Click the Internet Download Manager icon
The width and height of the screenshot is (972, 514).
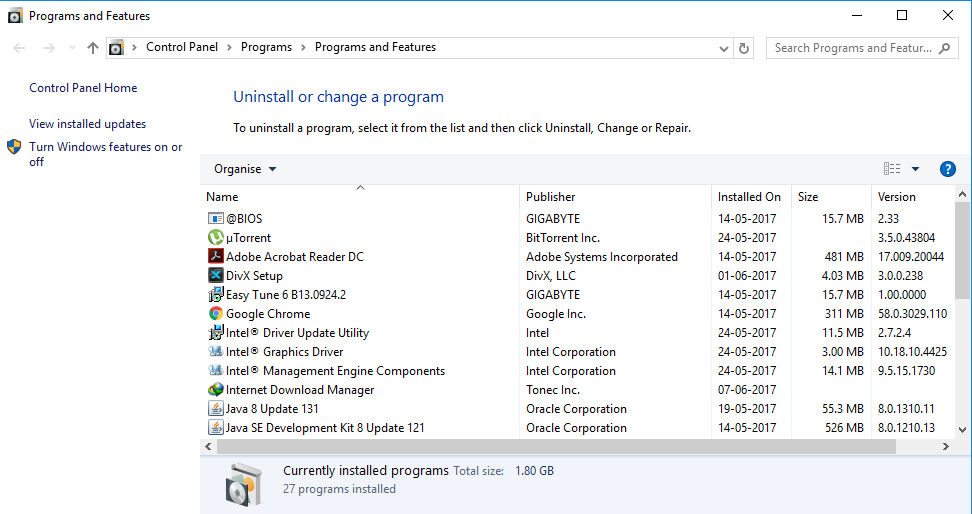click(x=215, y=390)
